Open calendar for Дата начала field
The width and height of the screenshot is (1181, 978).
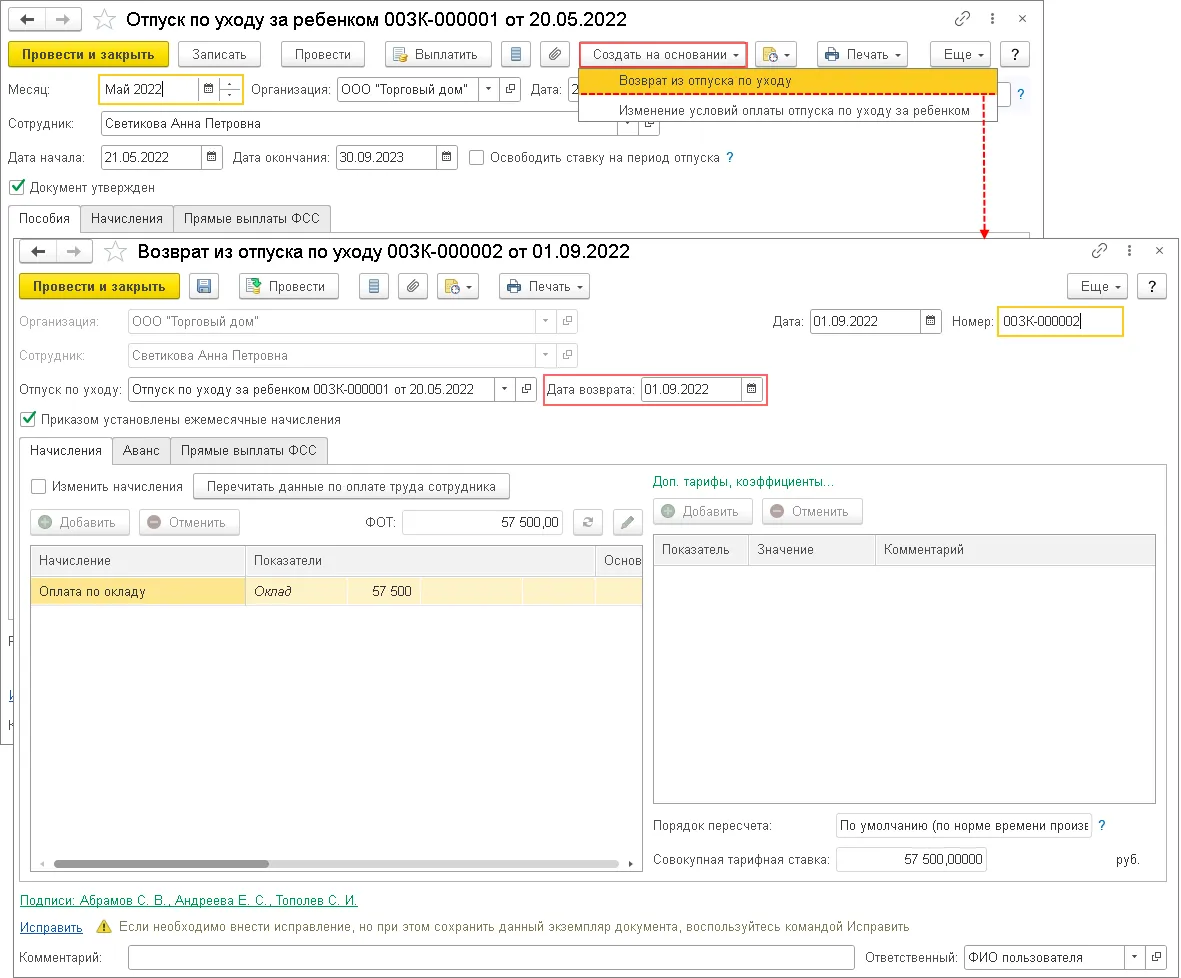point(212,157)
